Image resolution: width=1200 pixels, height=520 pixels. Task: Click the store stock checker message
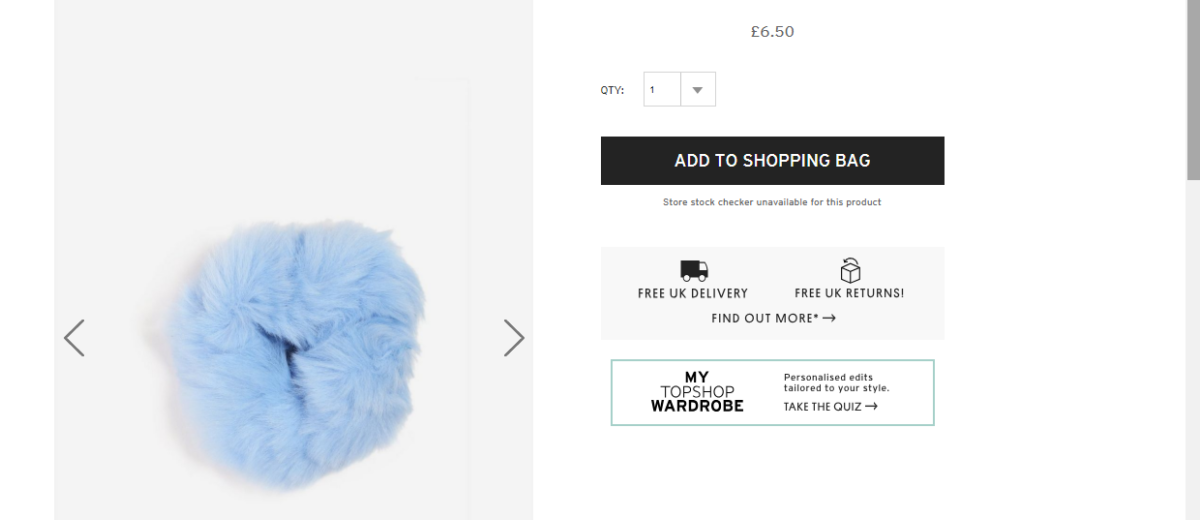[772, 202]
